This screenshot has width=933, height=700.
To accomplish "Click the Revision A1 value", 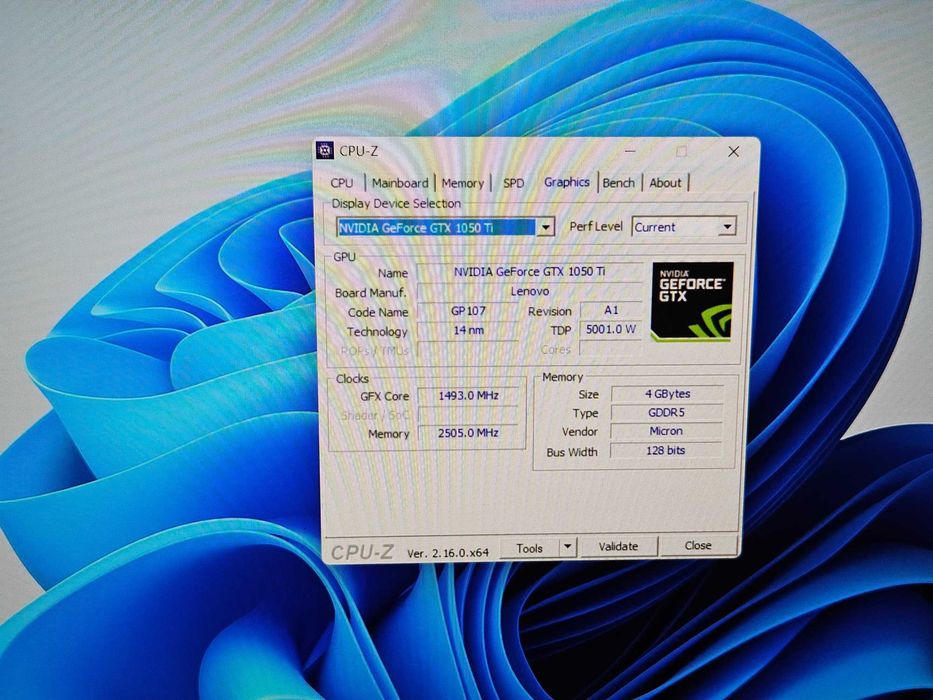I will coord(611,310).
